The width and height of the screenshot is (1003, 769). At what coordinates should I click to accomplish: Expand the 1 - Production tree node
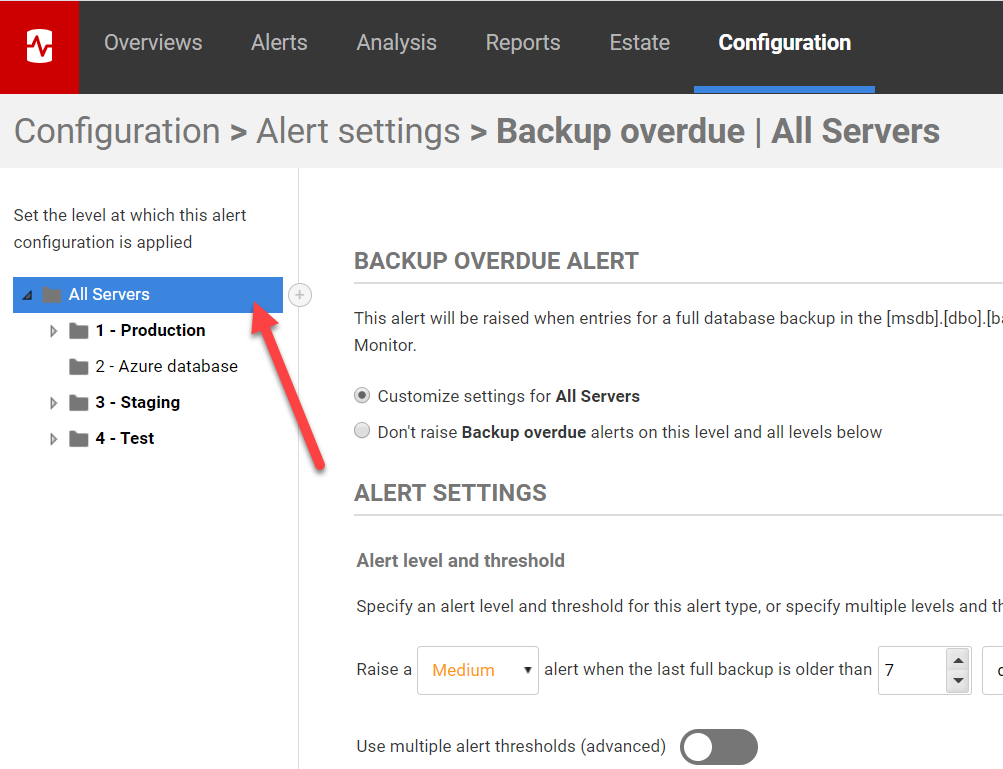pos(54,331)
